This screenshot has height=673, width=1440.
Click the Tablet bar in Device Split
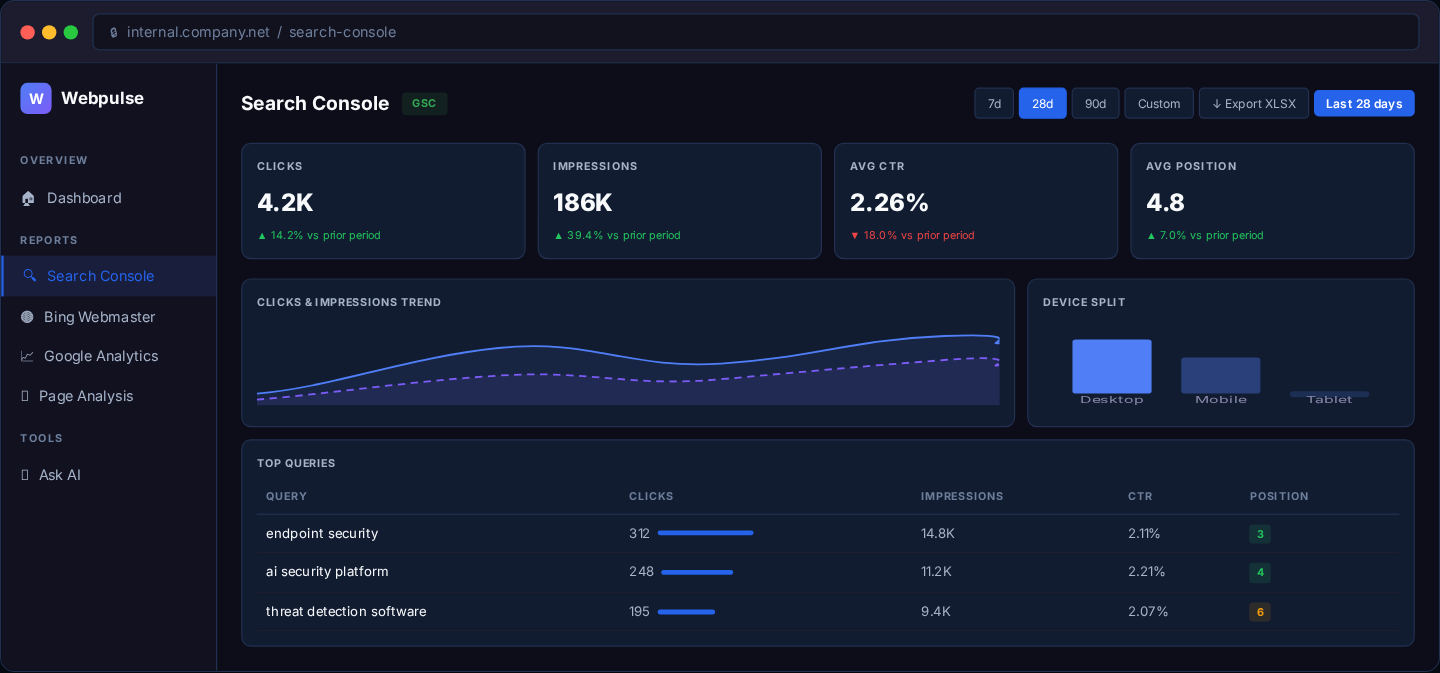point(1329,394)
